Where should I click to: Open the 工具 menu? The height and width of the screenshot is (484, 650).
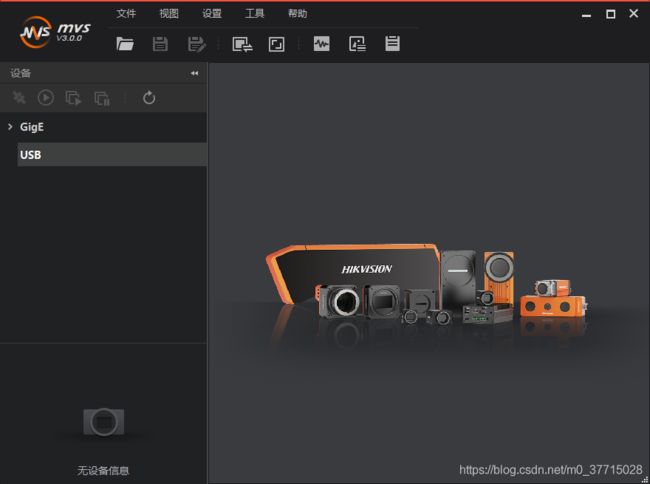click(255, 14)
